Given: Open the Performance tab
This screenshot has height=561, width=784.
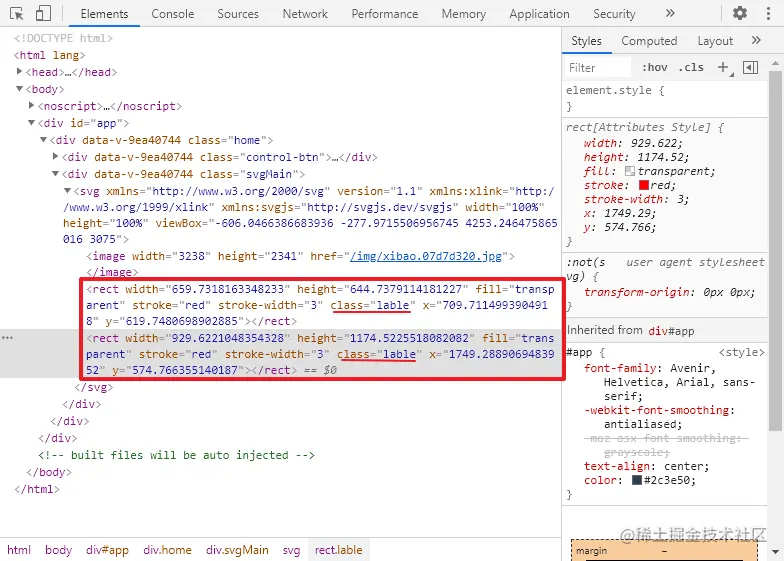Looking at the screenshot, I should coord(384,14).
